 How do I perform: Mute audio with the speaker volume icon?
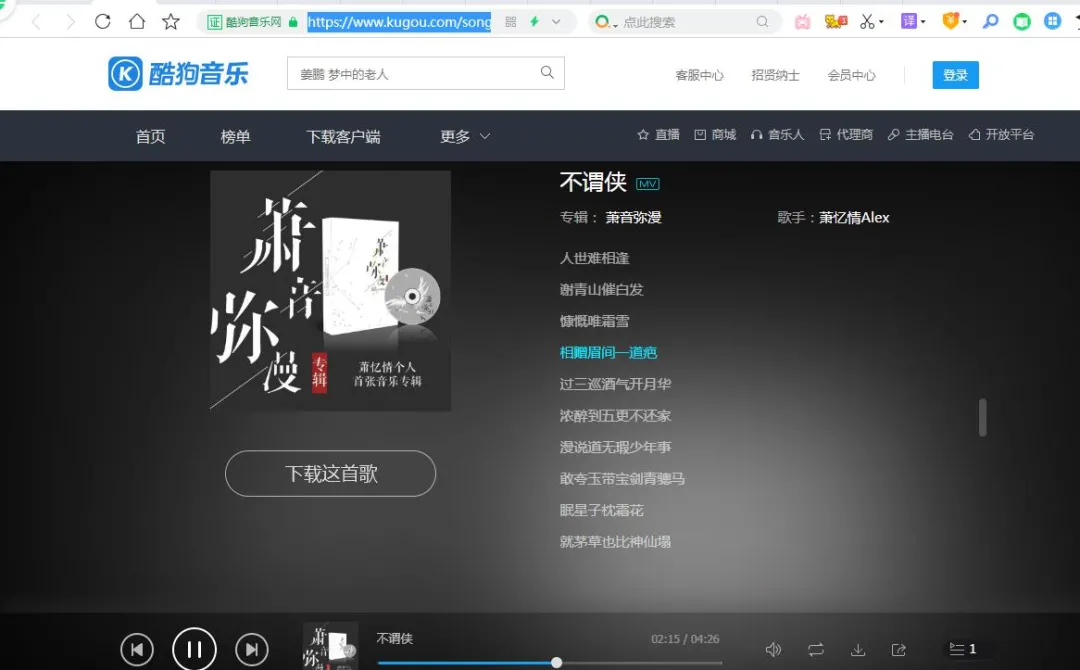773,649
